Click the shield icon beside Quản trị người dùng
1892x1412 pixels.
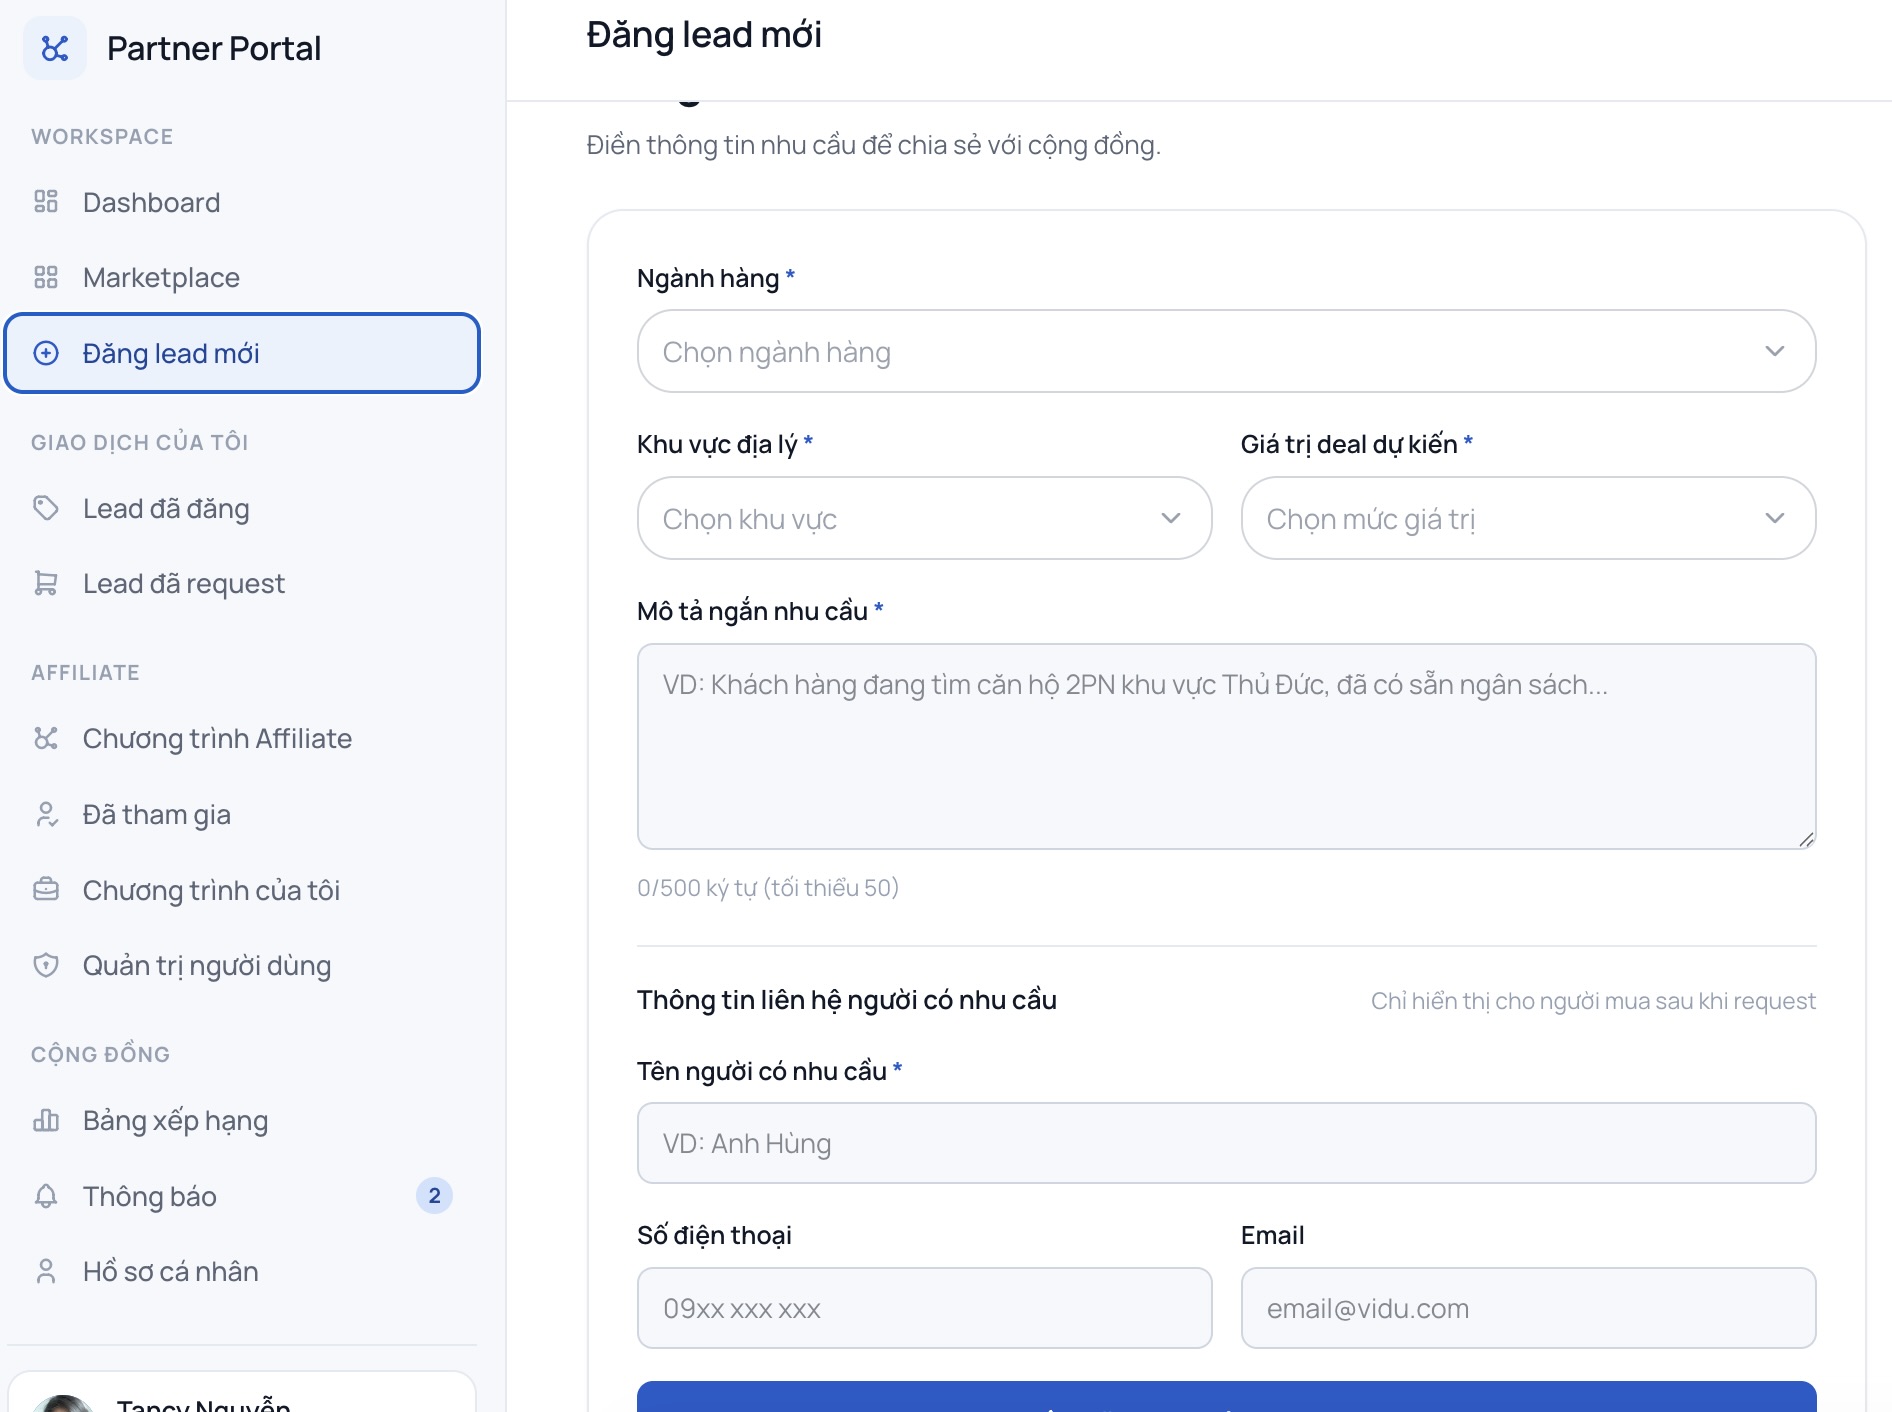[46, 965]
